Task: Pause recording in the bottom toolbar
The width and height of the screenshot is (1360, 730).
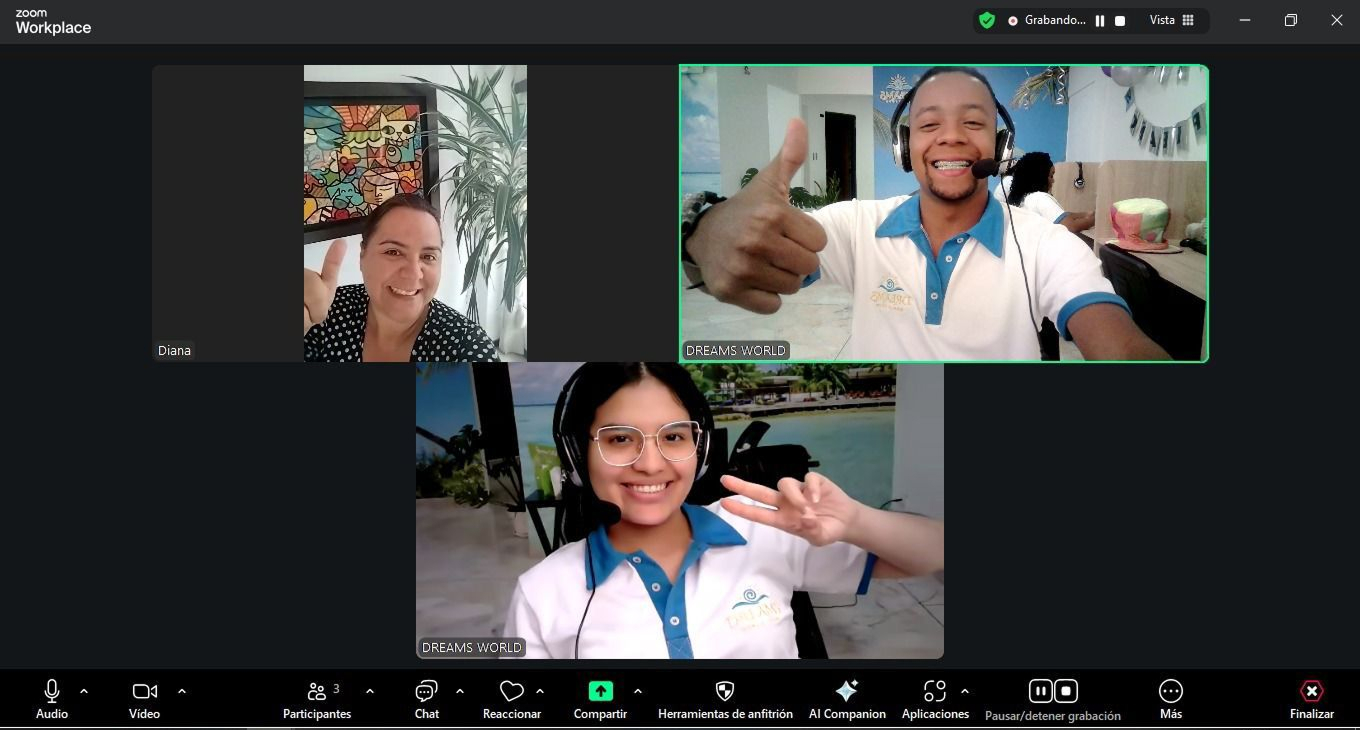Action: 1041,691
